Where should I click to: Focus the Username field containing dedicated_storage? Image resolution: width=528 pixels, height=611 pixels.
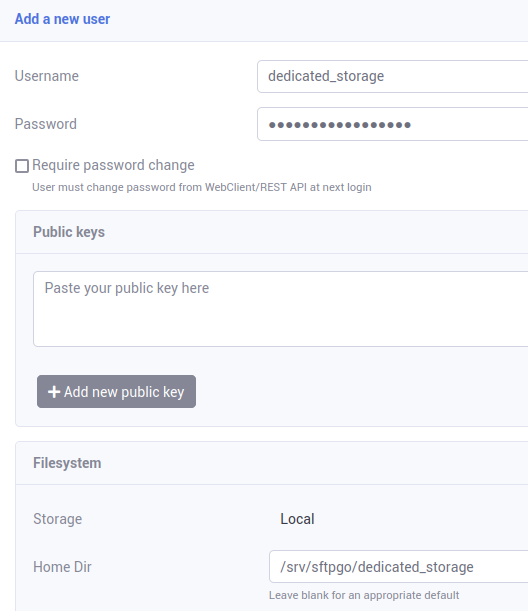(392, 76)
